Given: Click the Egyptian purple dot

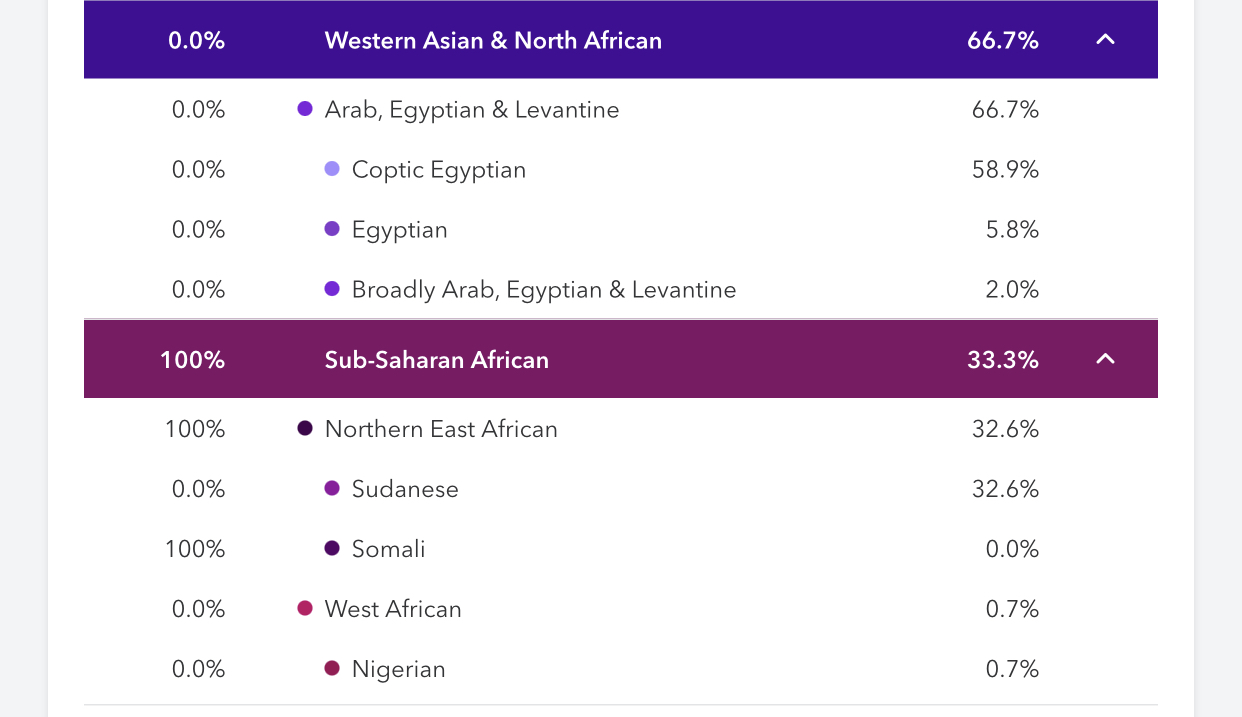Looking at the screenshot, I should pos(332,229).
